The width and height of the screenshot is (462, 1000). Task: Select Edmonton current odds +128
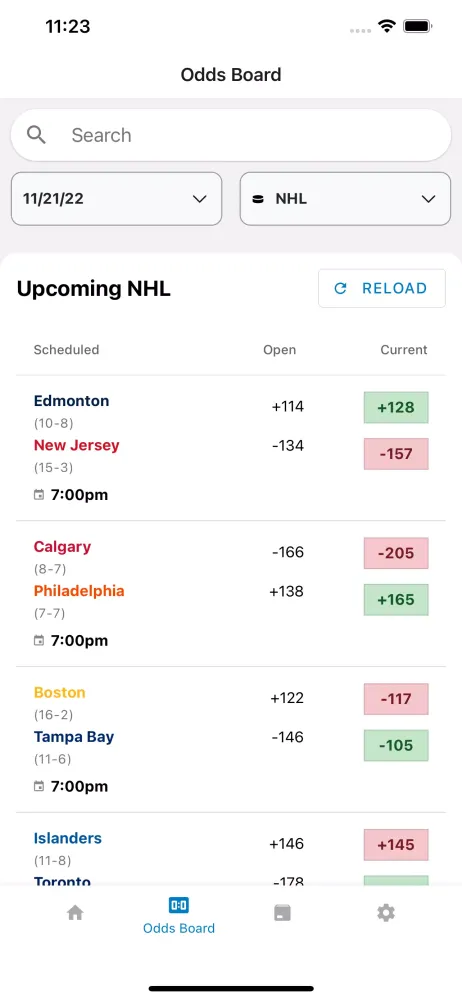(396, 408)
